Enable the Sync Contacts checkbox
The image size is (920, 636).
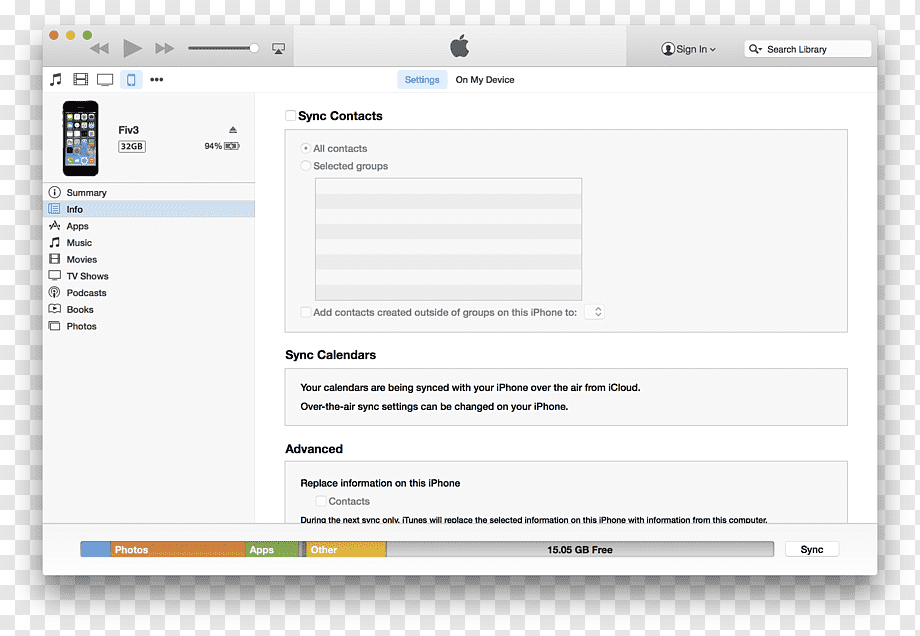click(290, 116)
